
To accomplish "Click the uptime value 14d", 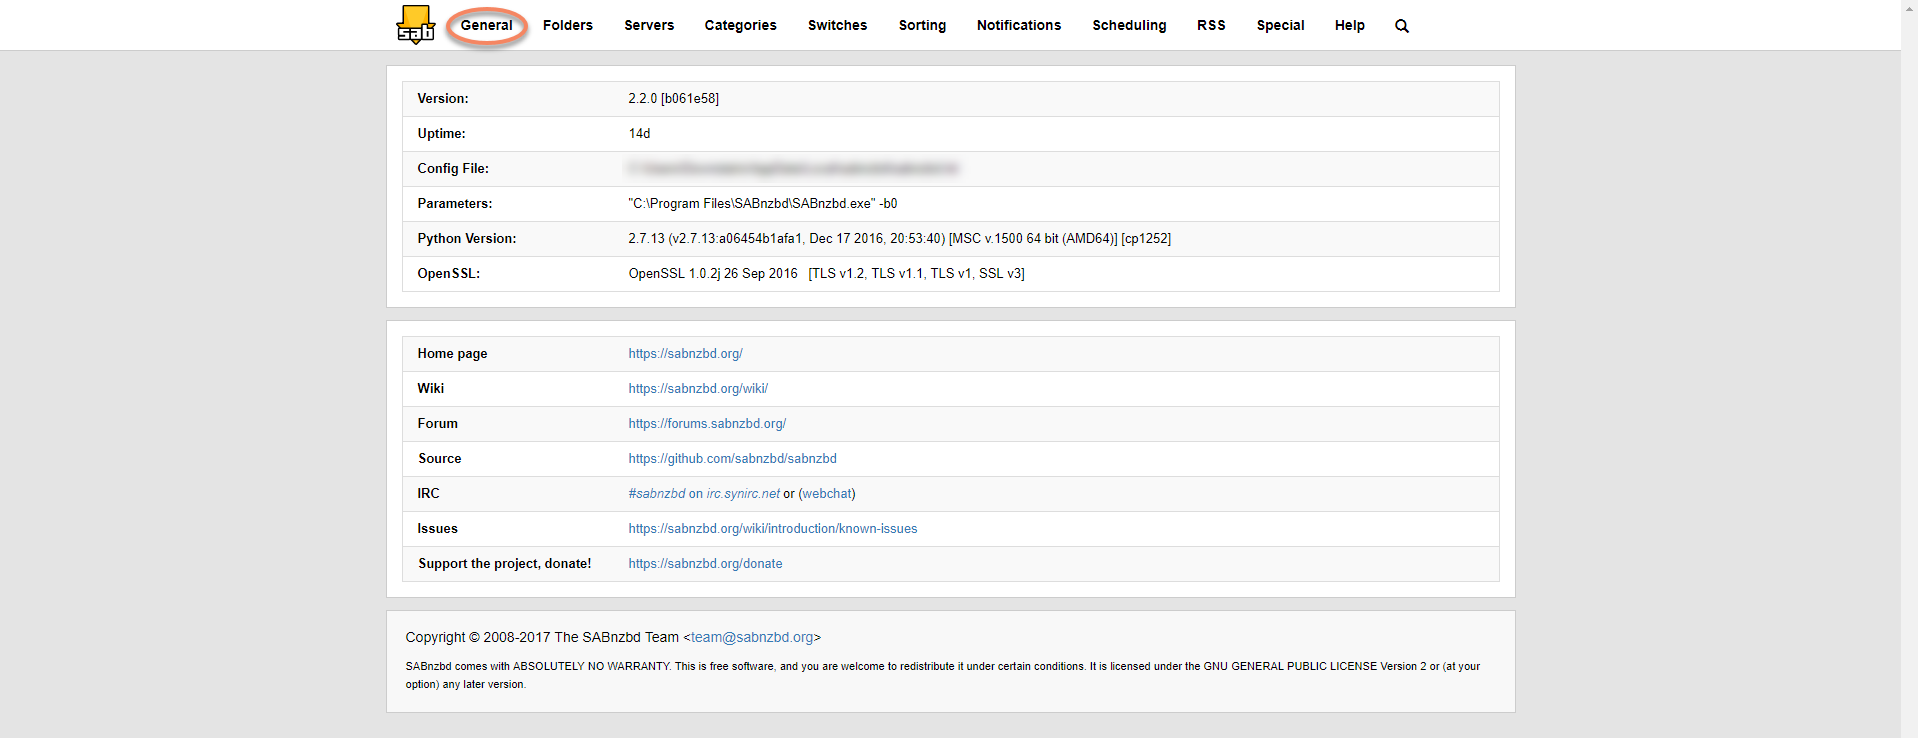I will (639, 134).
